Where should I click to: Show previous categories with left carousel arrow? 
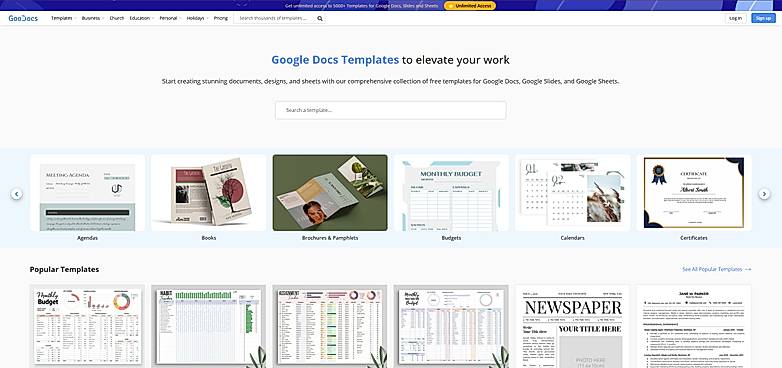coord(16,193)
